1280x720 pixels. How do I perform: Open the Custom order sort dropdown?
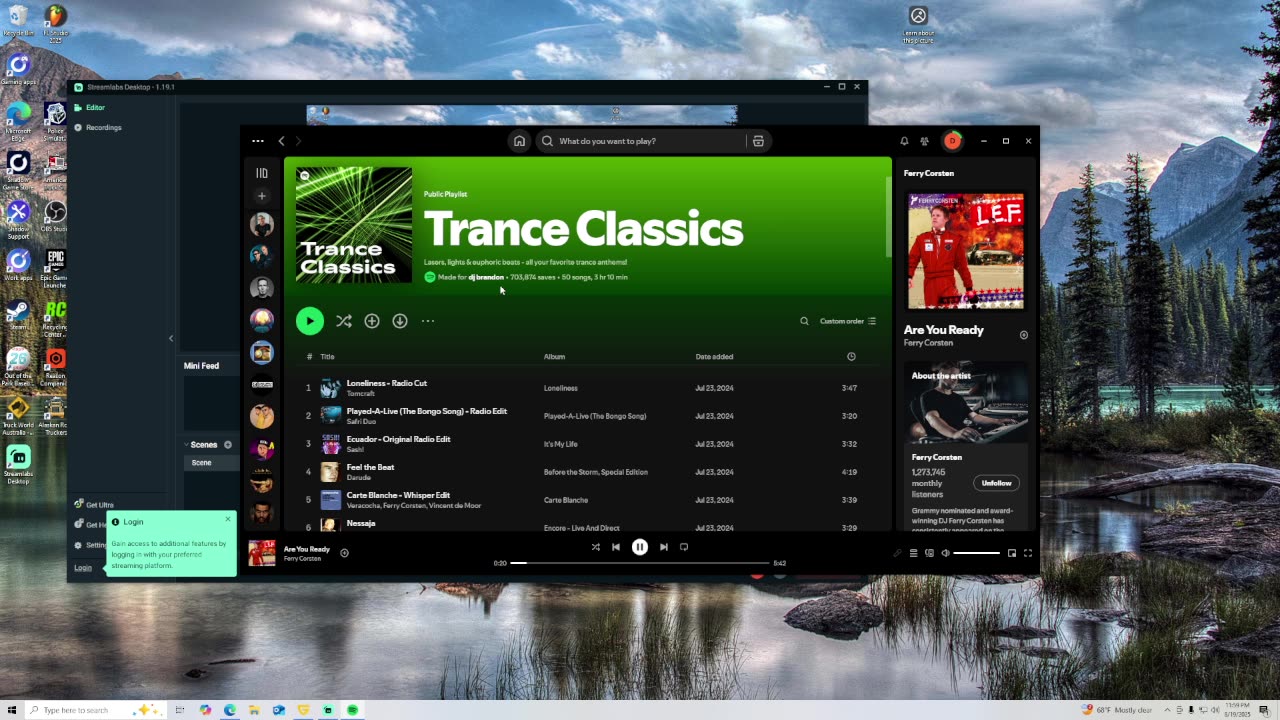pyautogui.click(x=848, y=321)
